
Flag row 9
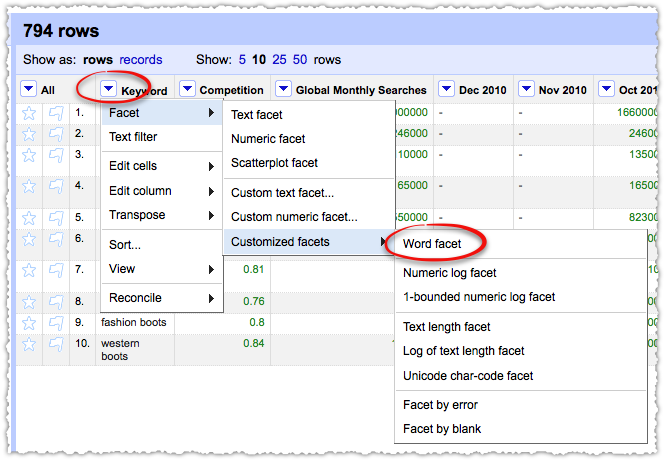(x=56, y=323)
